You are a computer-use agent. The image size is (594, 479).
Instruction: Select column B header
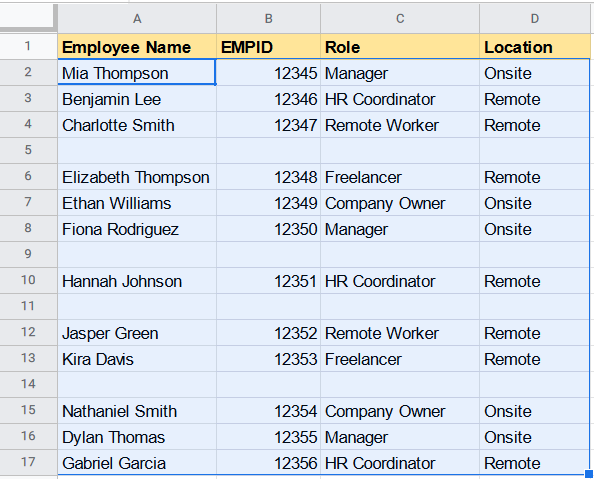pyautogui.click(x=269, y=18)
